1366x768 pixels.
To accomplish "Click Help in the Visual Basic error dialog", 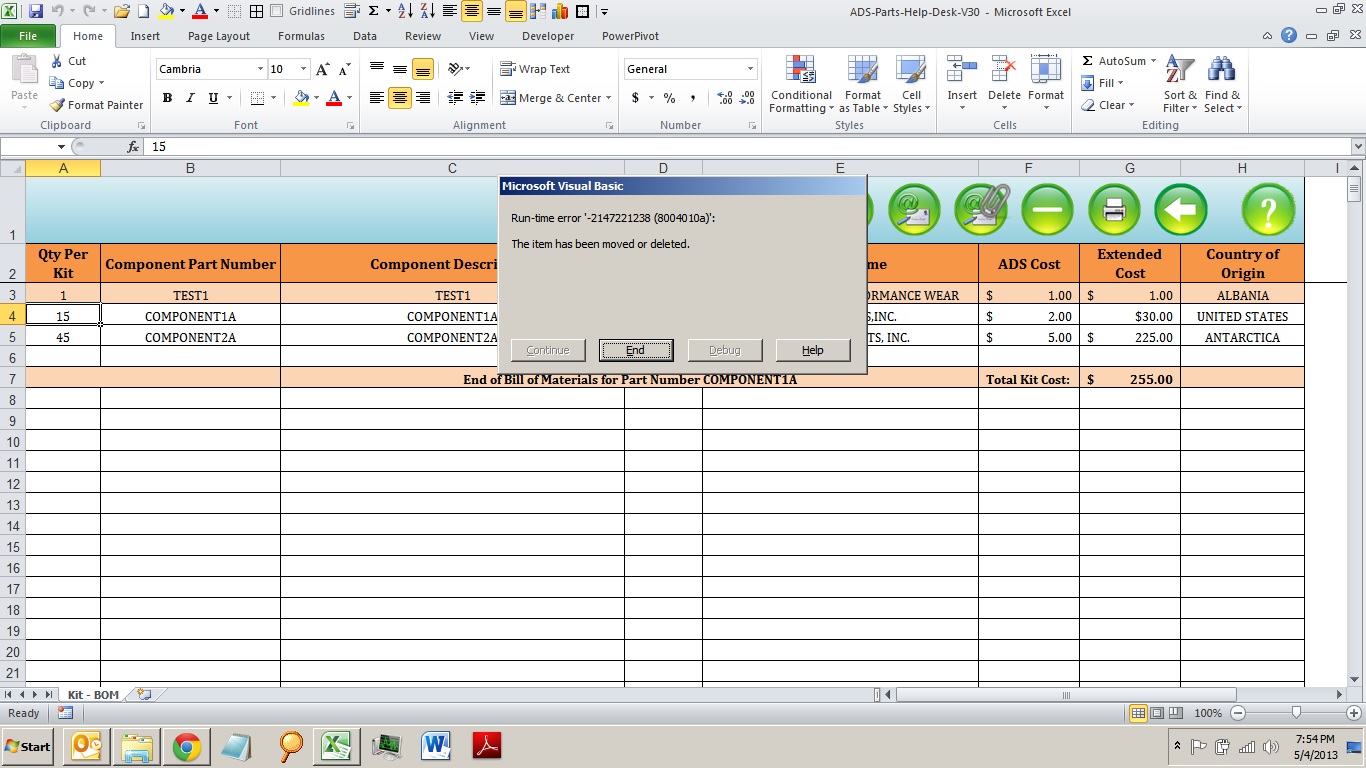I will pyautogui.click(x=813, y=350).
